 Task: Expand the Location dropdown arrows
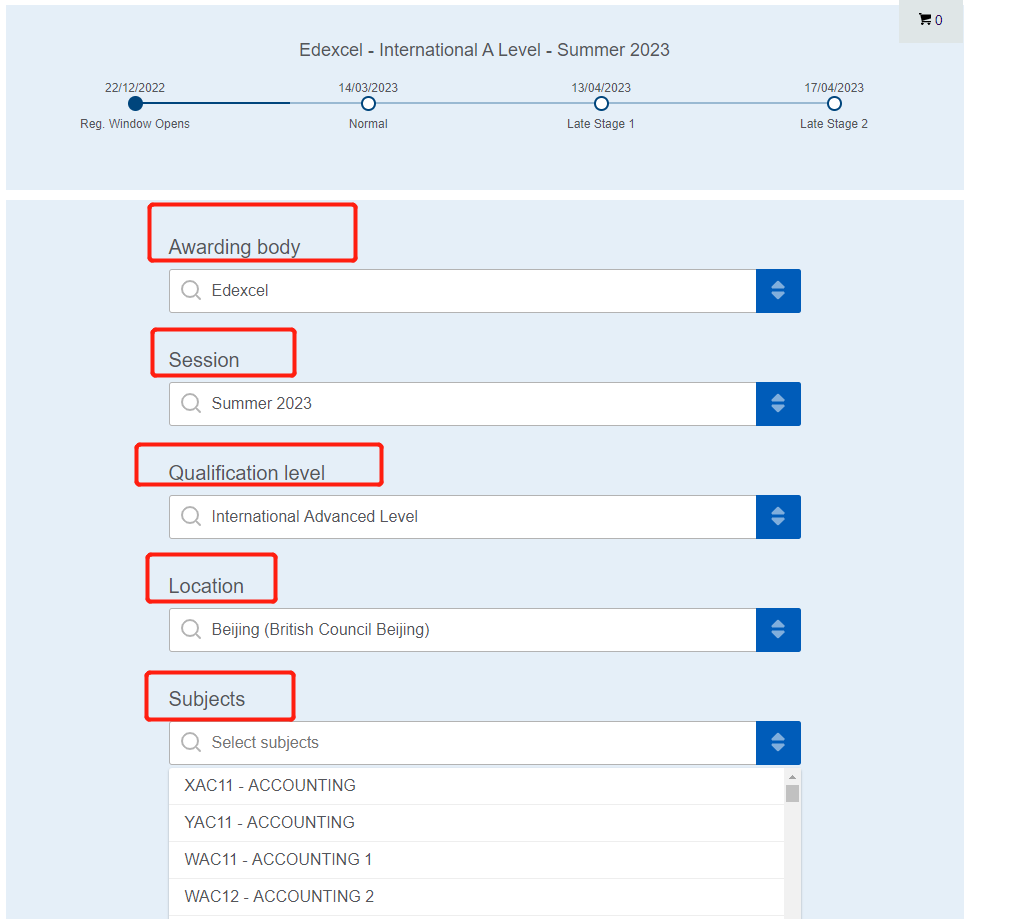click(x=778, y=630)
